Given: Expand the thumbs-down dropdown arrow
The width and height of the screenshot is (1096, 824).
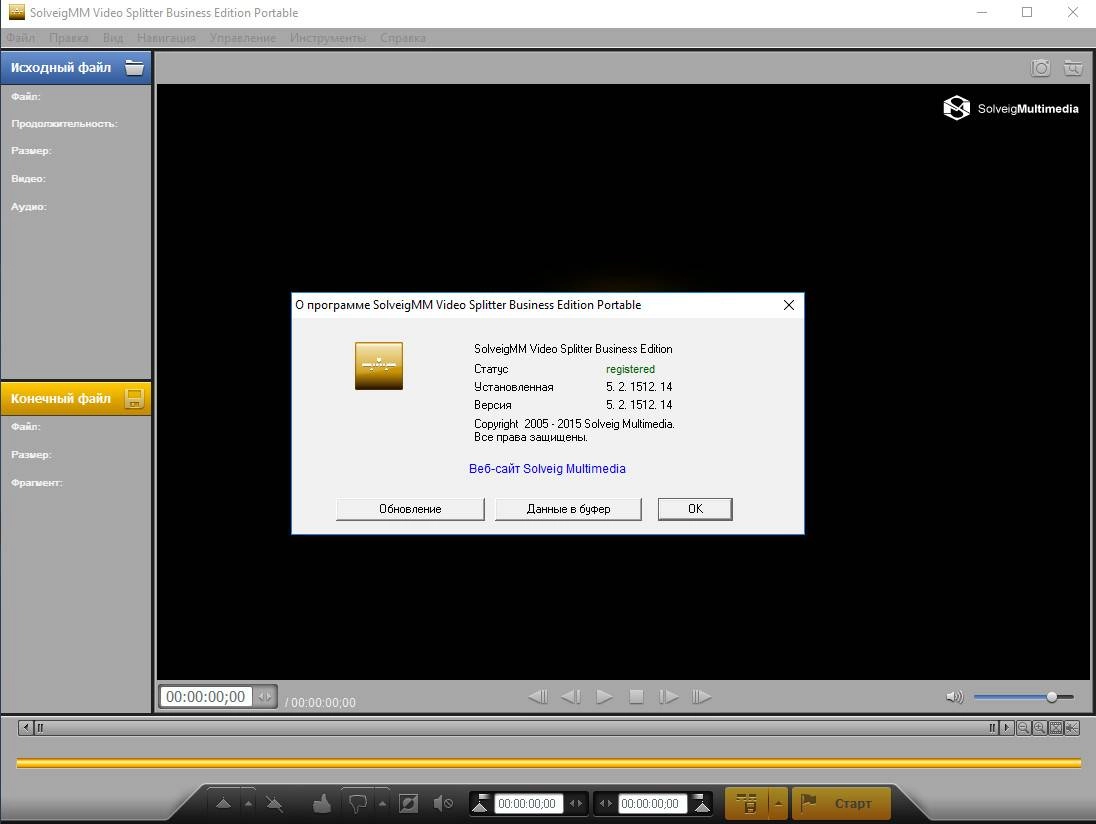Looking at the screenshot, I should click(382, 804).
